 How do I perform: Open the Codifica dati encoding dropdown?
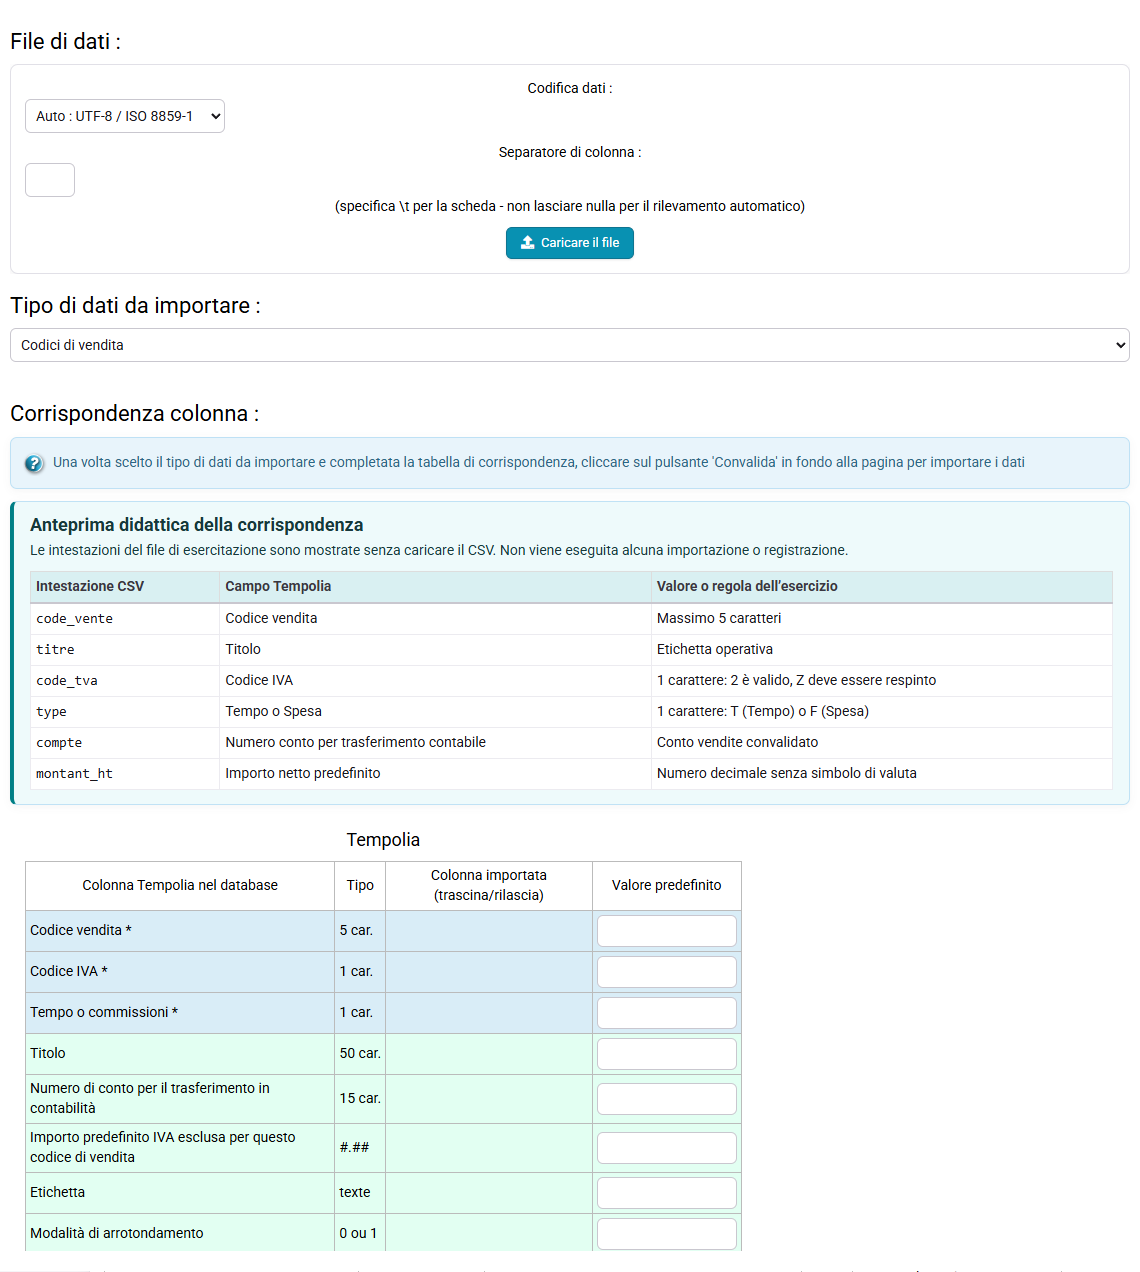pos(125,116)
